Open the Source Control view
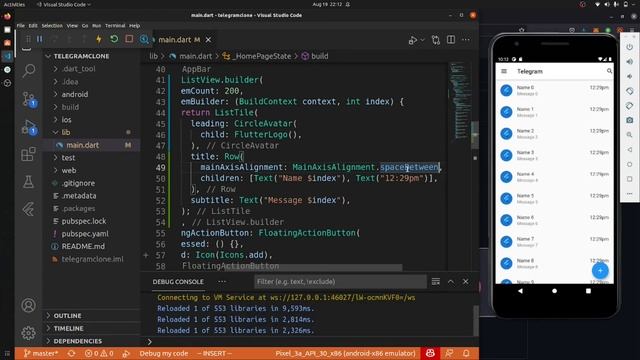640x360 pixels. coord(29,99)
